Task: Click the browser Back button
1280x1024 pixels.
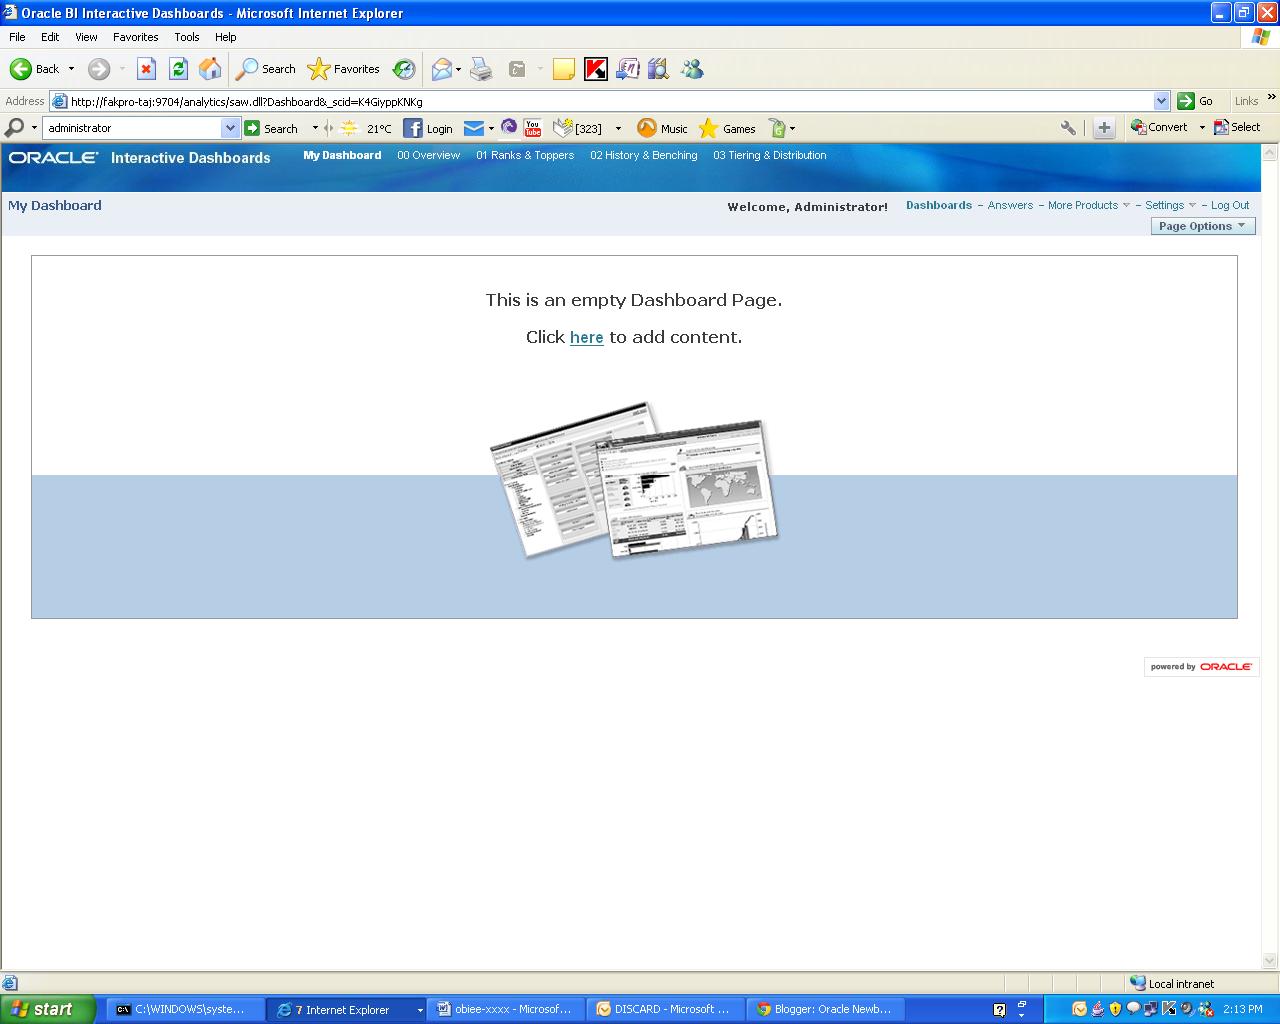Action: [34, 69]
